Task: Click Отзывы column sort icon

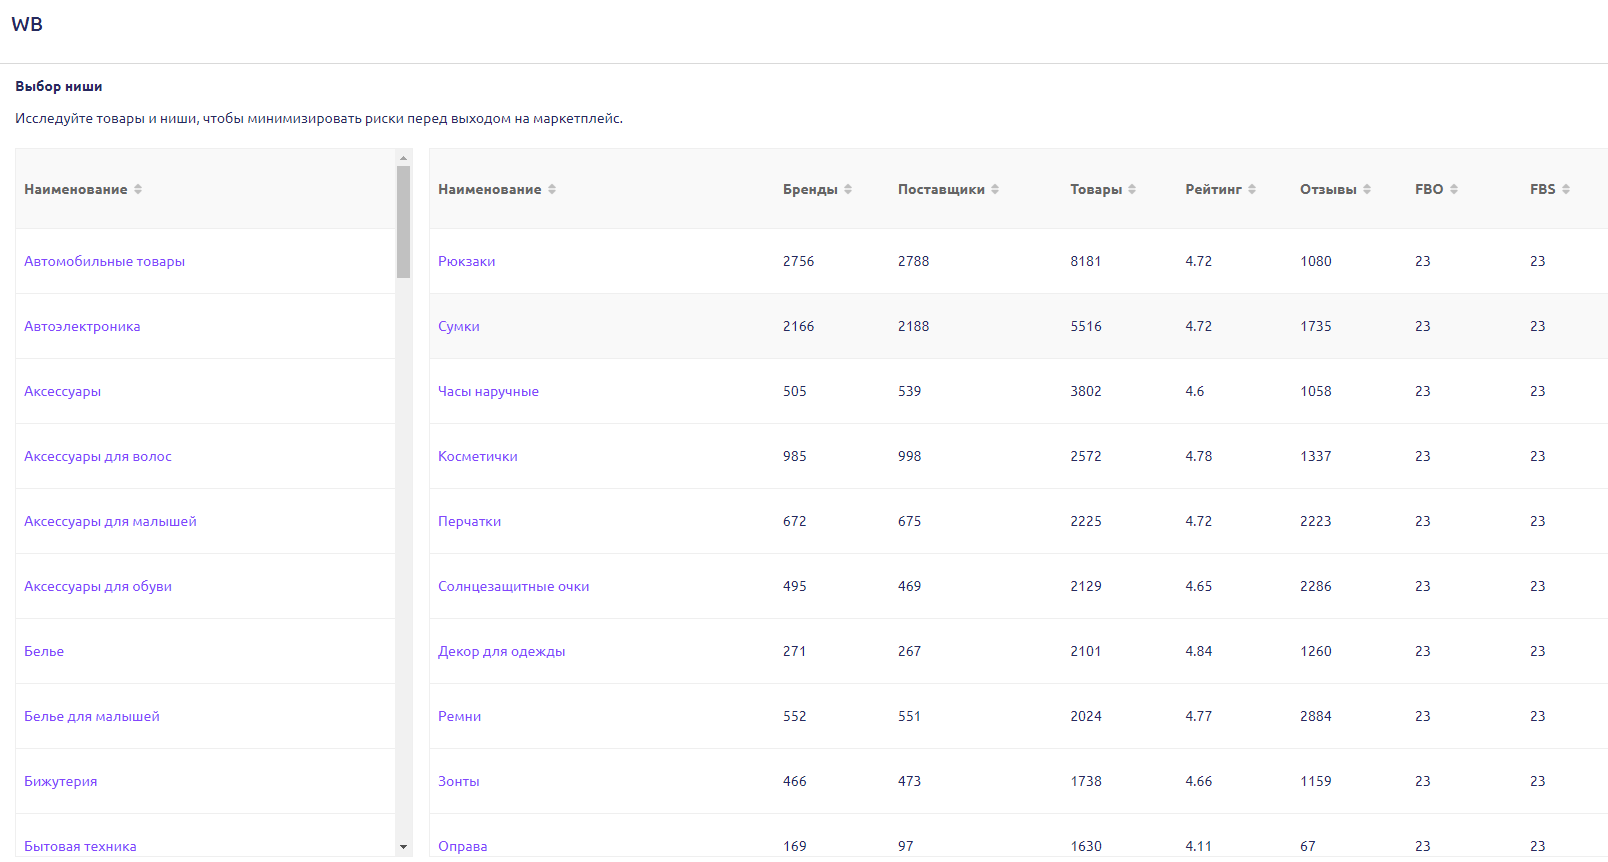Action: click(x=1367, y=189)
